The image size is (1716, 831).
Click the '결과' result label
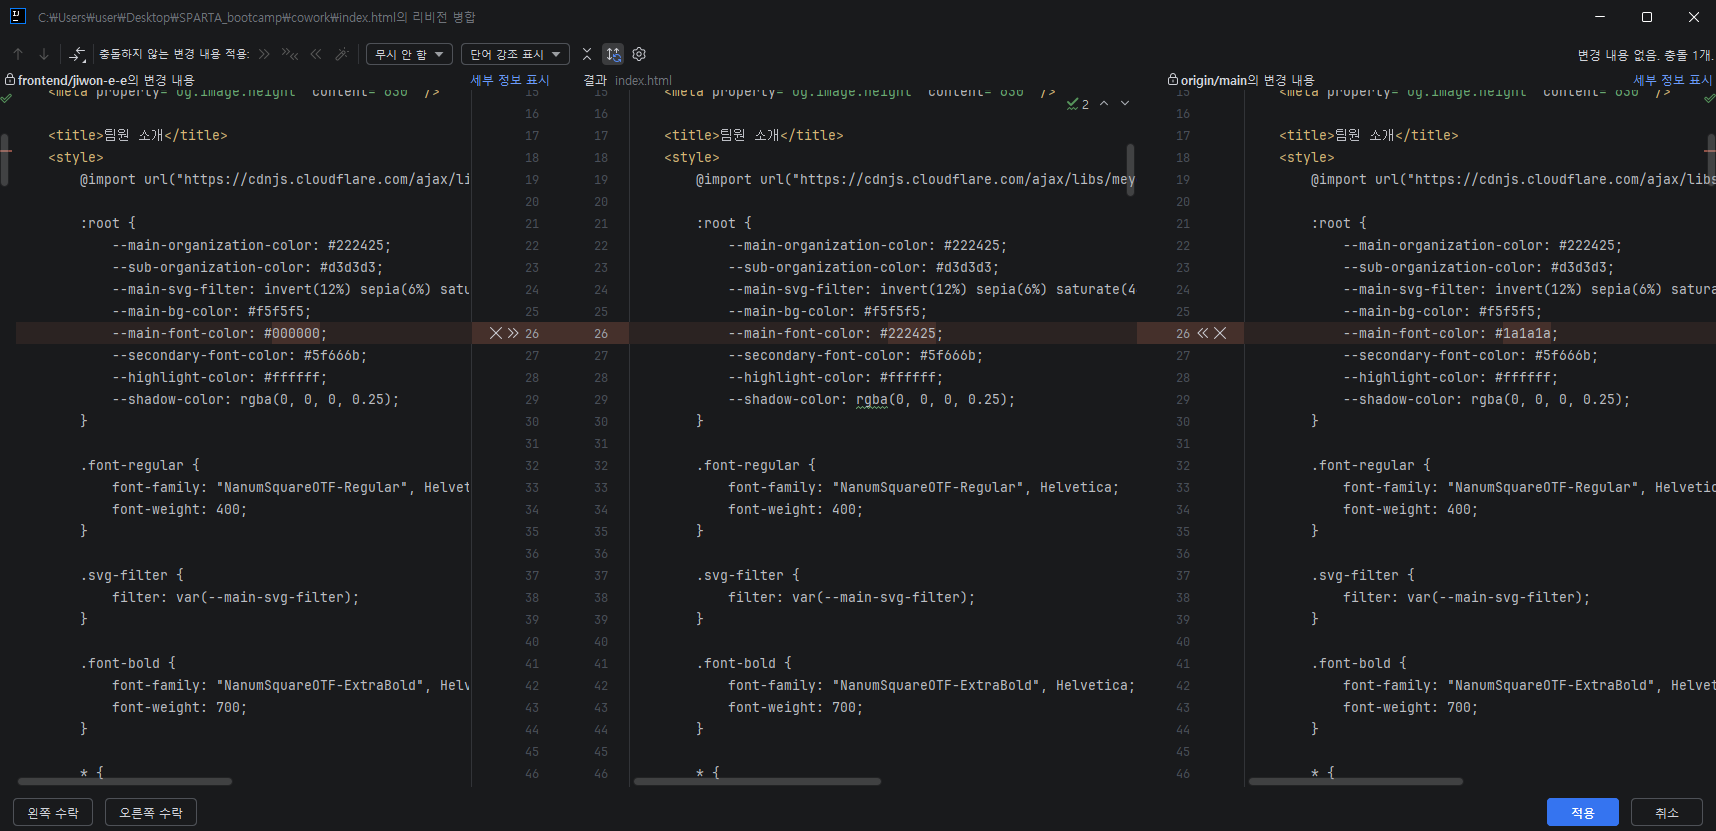tap(595, 80)
